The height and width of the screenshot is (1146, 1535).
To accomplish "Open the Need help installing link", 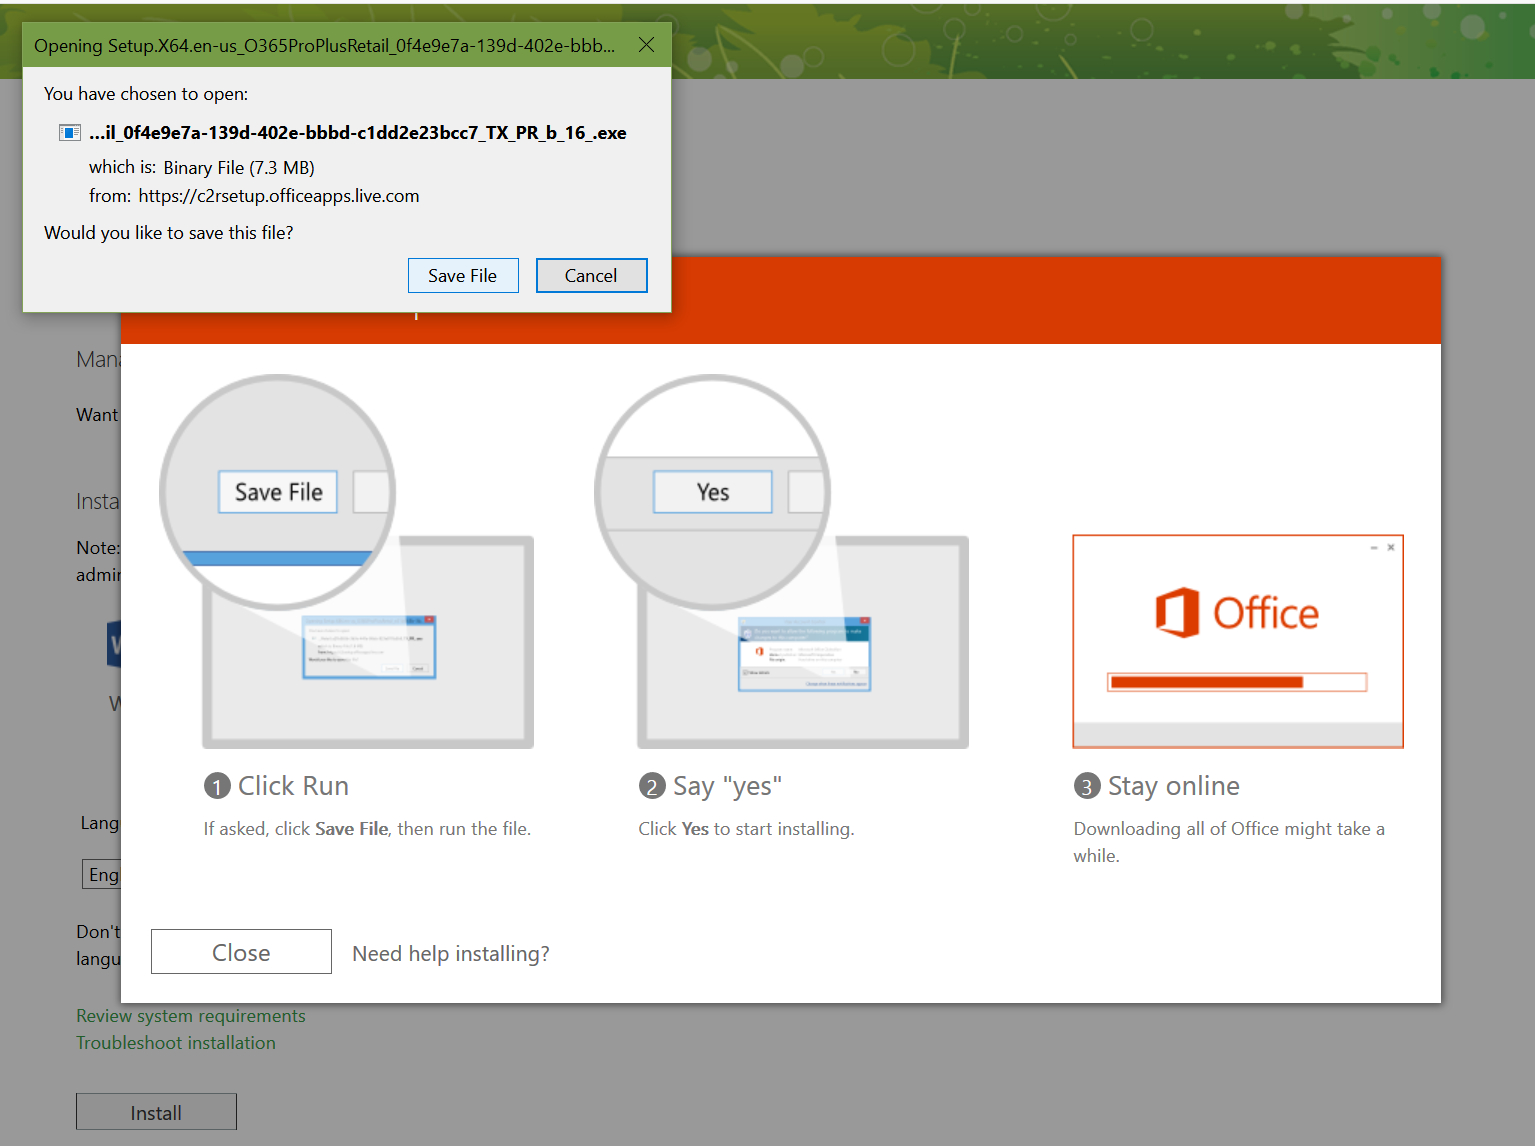I will tap(451, 954).
